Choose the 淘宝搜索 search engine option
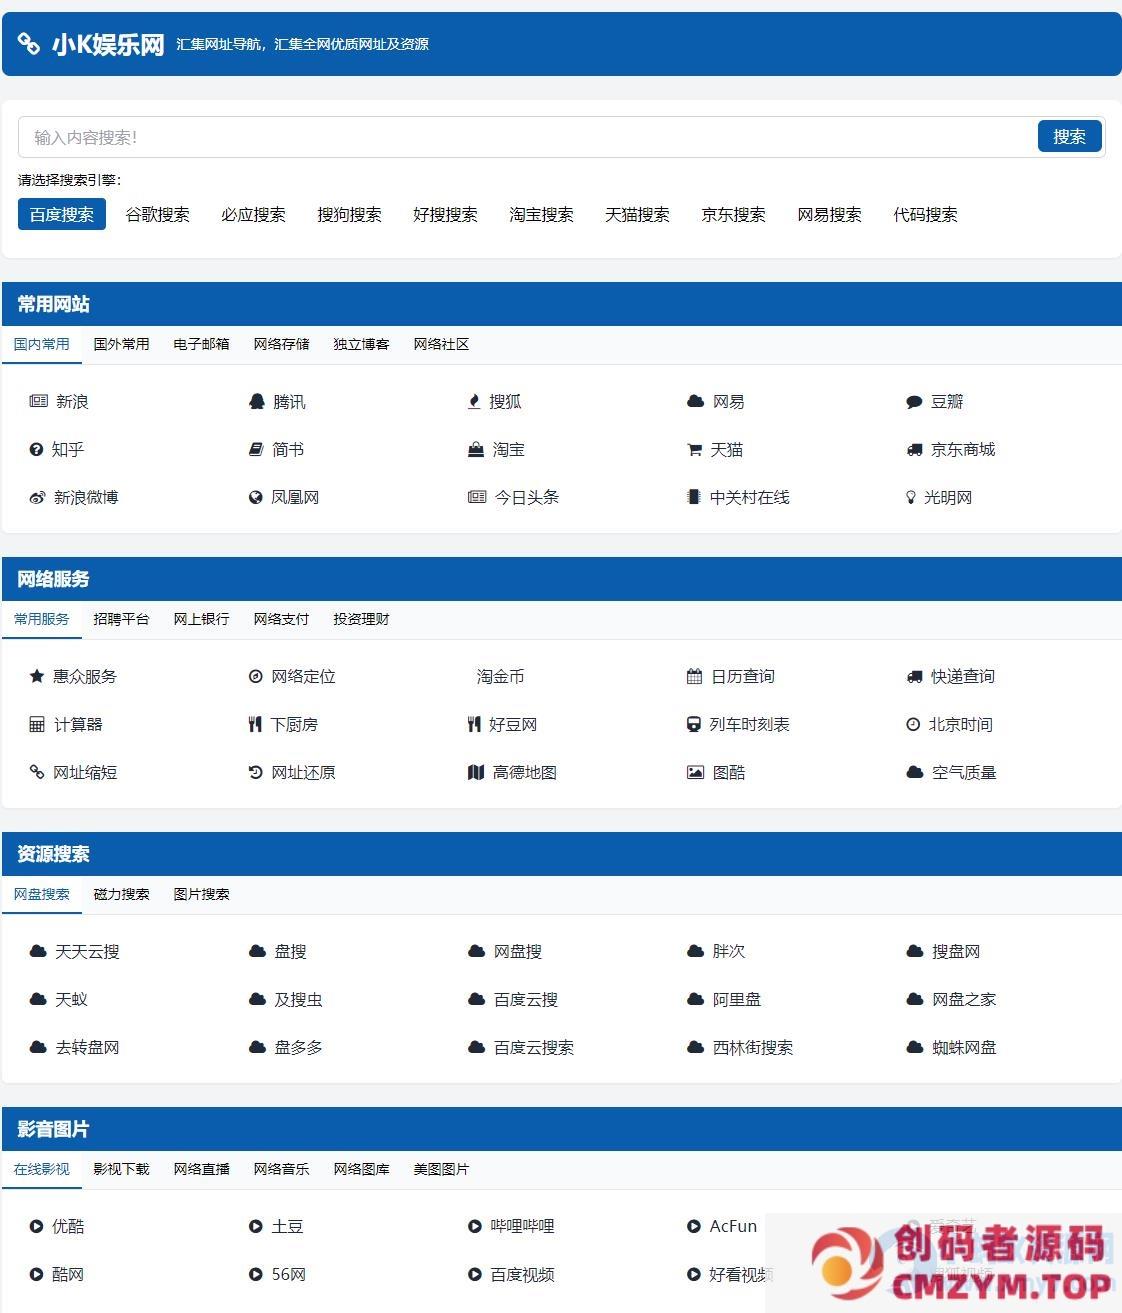1122x1313 pixels. (x=541, y=215)
